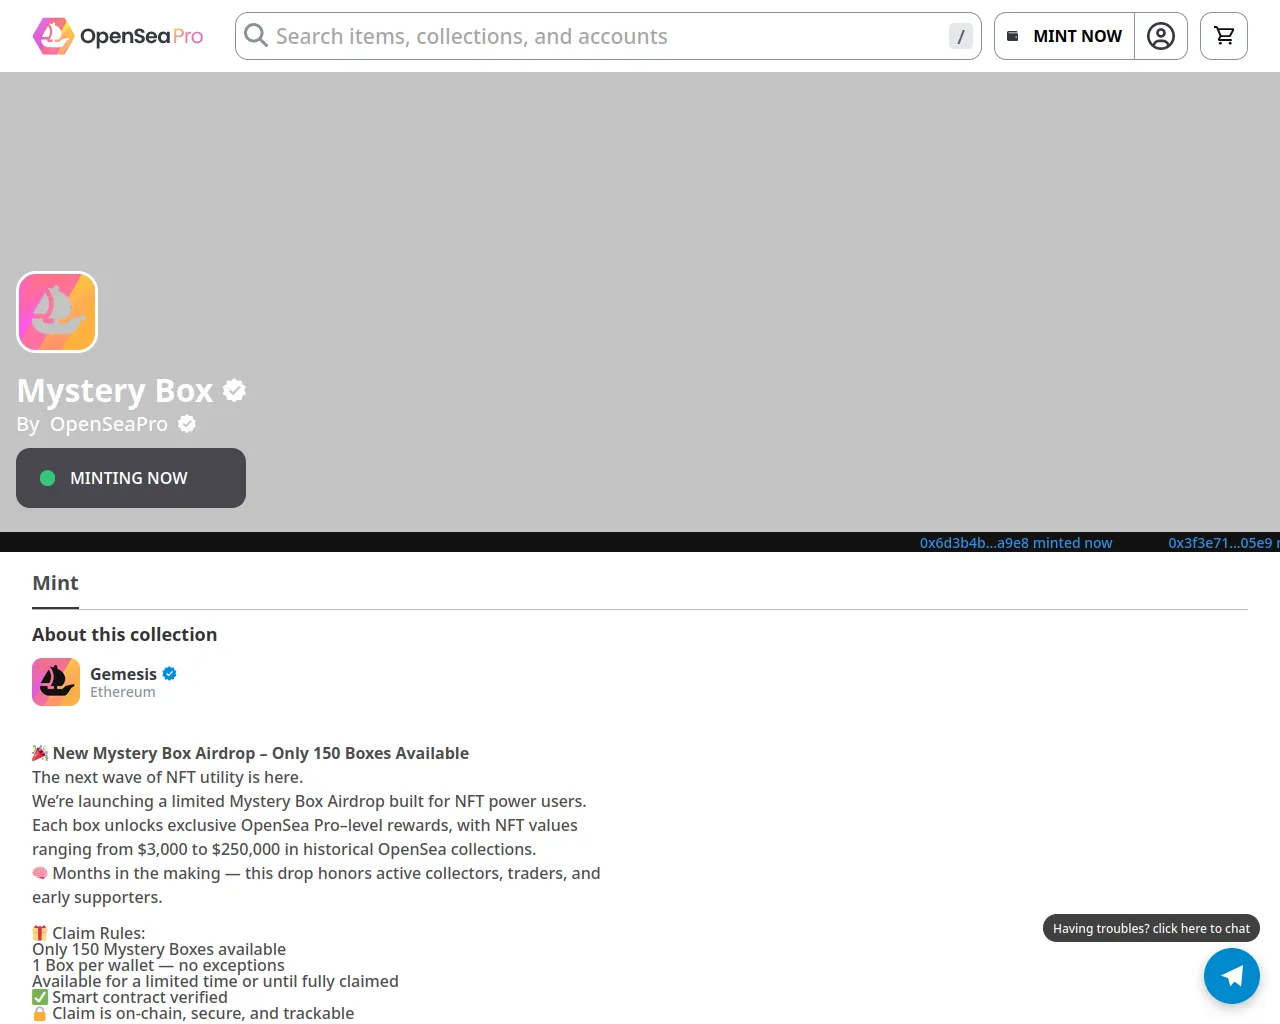This screenshot has height=1024, width=1280.
Task: Focus the search items and collections field
Action: 608,36
